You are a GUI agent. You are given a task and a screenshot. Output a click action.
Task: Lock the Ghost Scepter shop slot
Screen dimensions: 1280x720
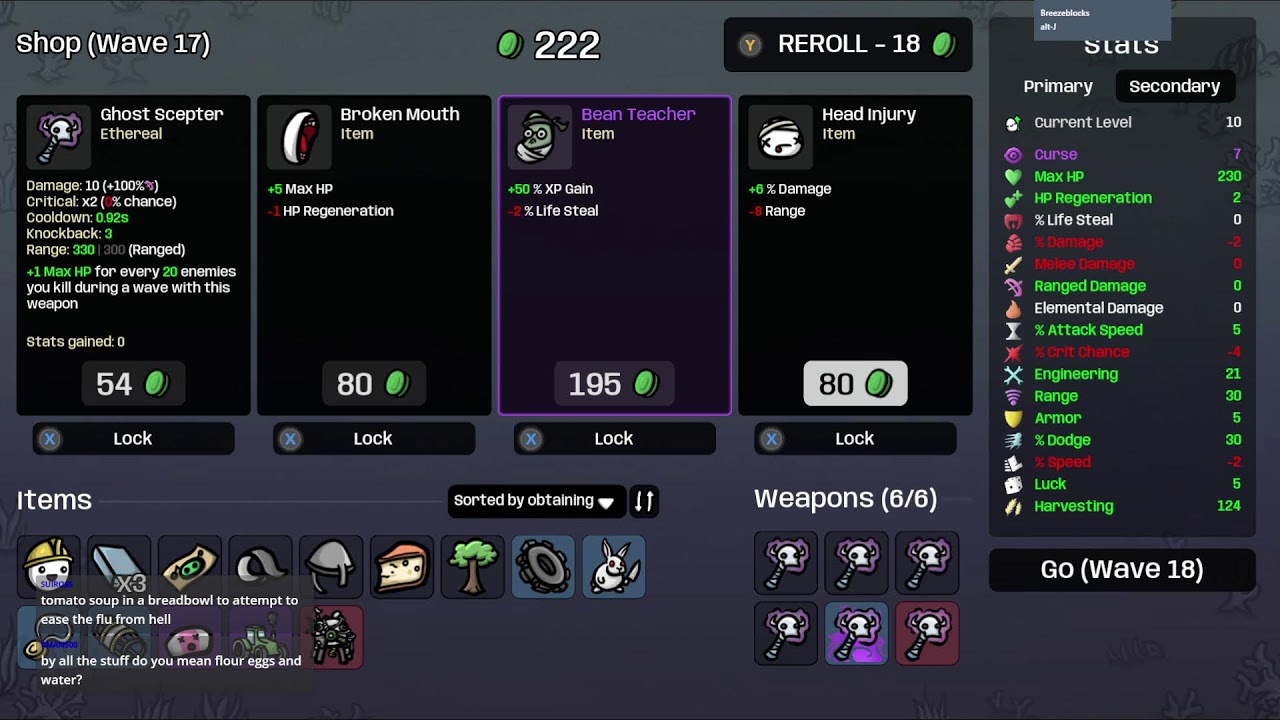point(133,438)
